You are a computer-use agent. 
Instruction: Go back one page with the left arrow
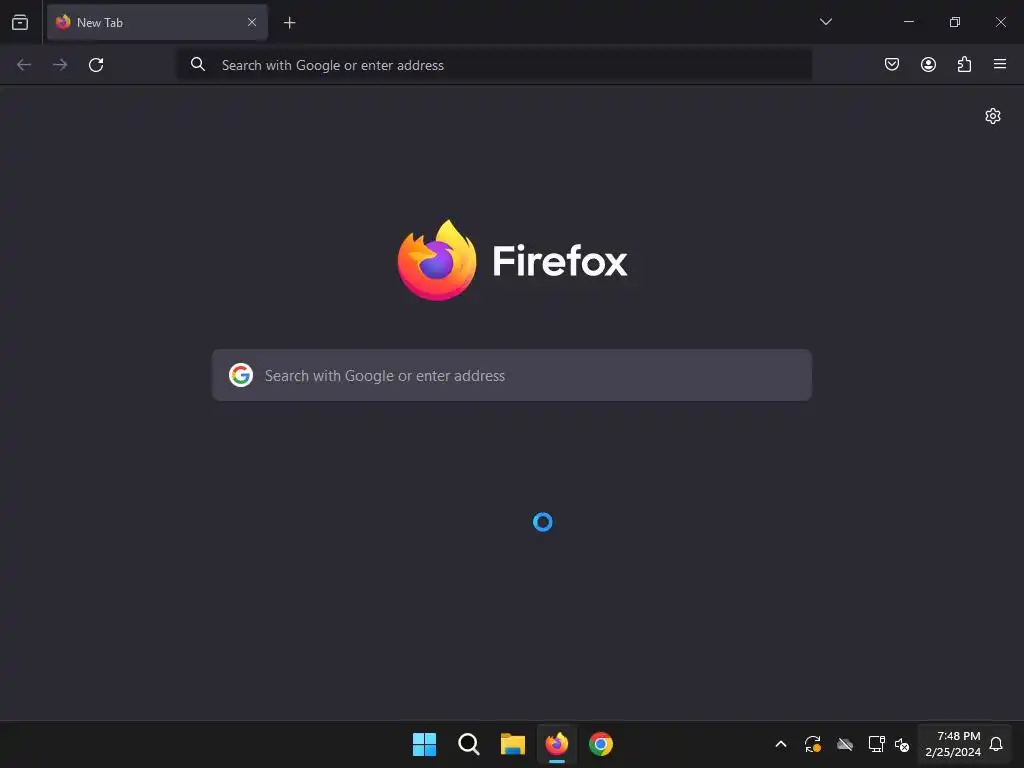pos(24,65)
